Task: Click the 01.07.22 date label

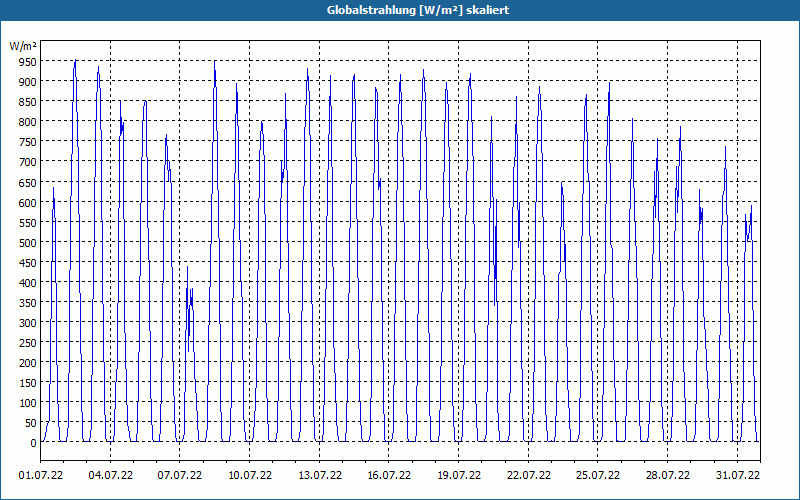Action: point(41,476)
